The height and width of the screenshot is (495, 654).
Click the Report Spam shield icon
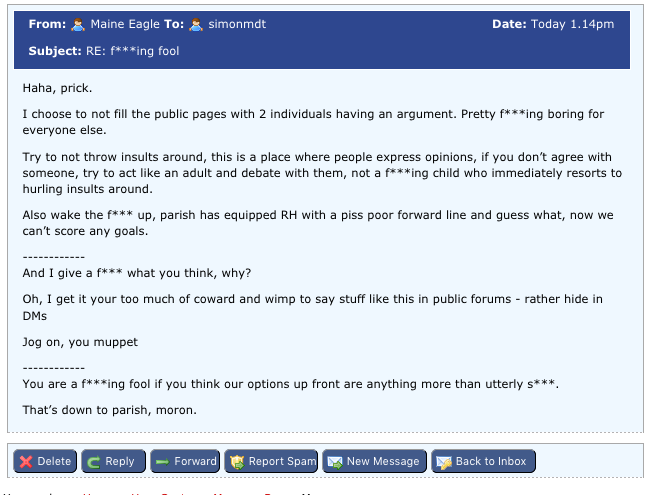(237, 461)
